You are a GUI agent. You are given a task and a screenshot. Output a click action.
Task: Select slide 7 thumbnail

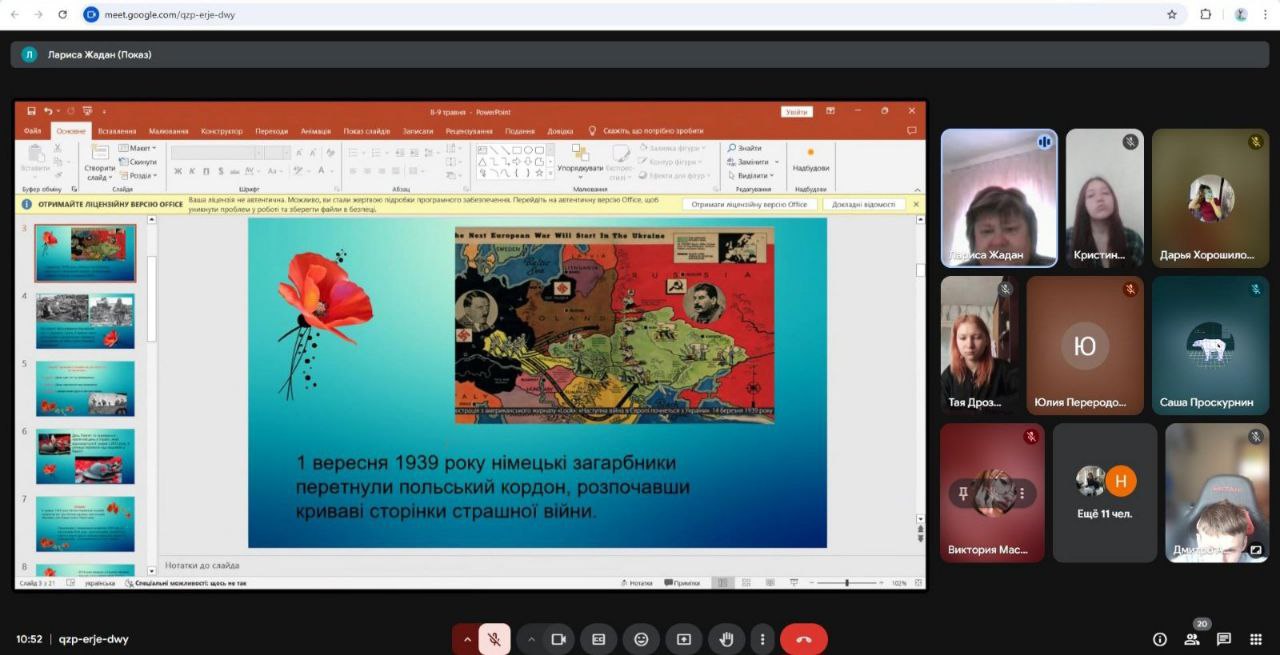[x=85, y=523]
